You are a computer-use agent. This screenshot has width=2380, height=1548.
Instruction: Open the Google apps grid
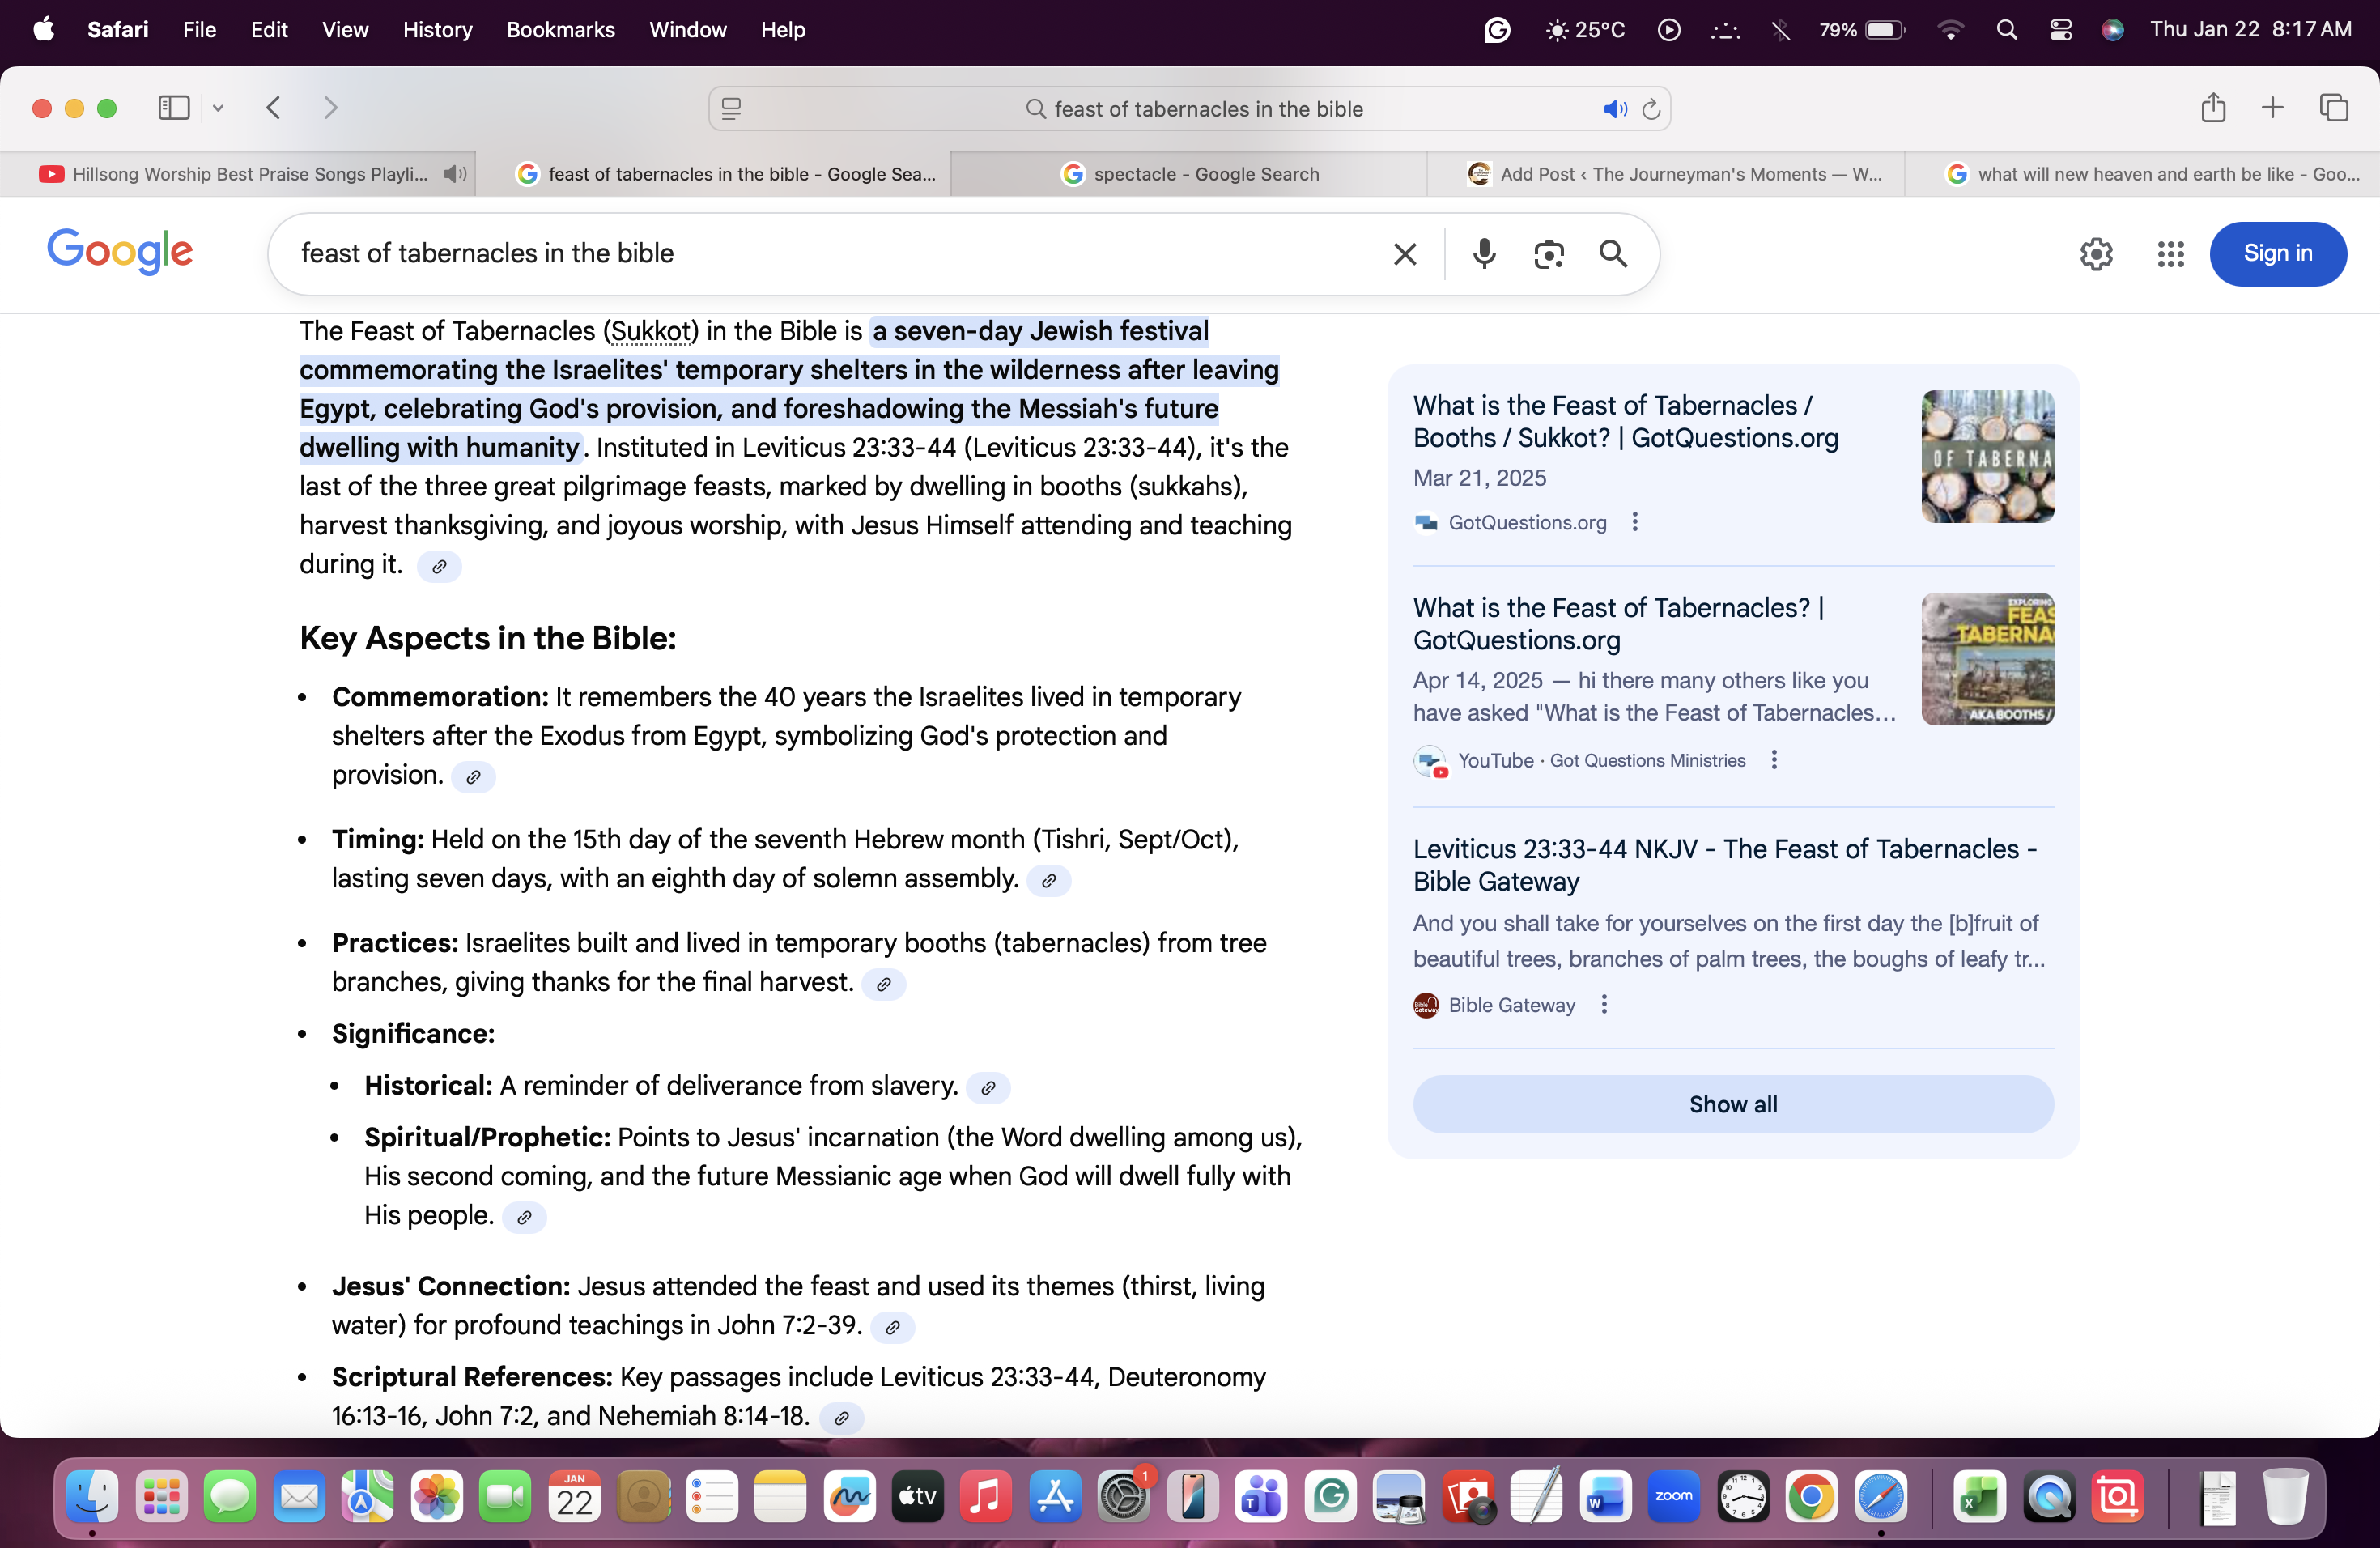[2170, 254]
